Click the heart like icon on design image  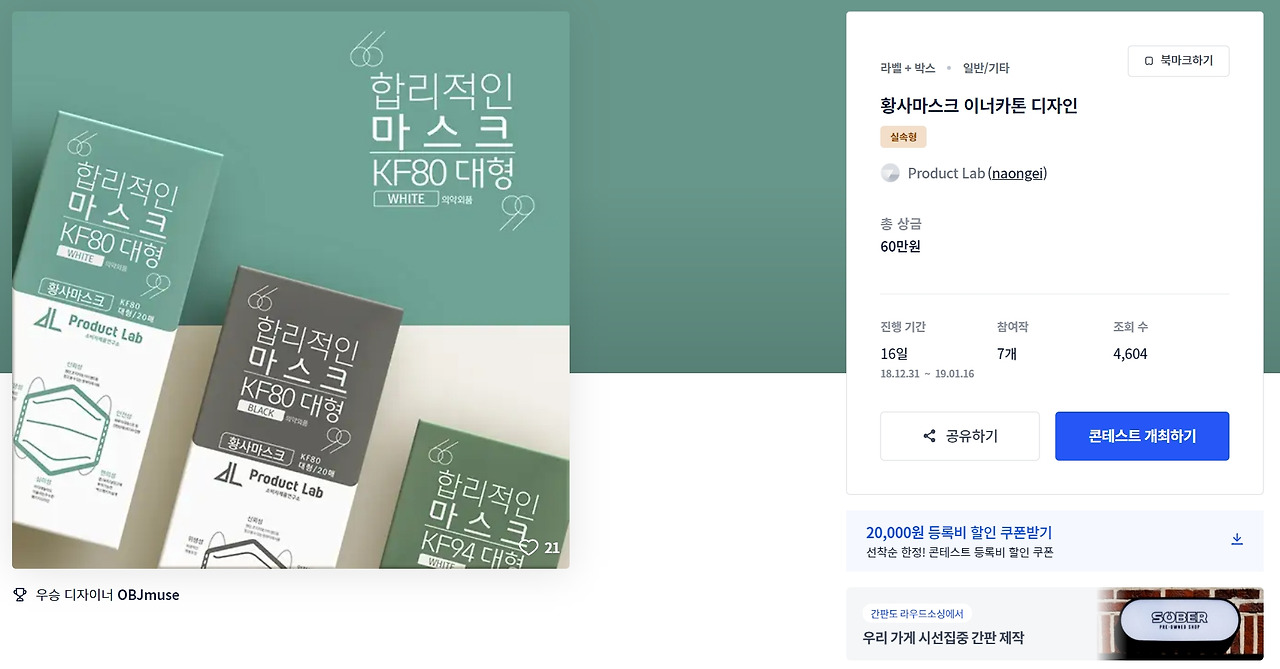(x=529, y=547)
